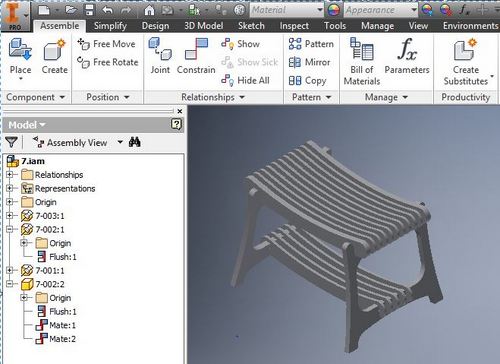This screenshot has width=500, height=364.
Task: Expand the Relationships folder node
Action: (x=10, y=174)
